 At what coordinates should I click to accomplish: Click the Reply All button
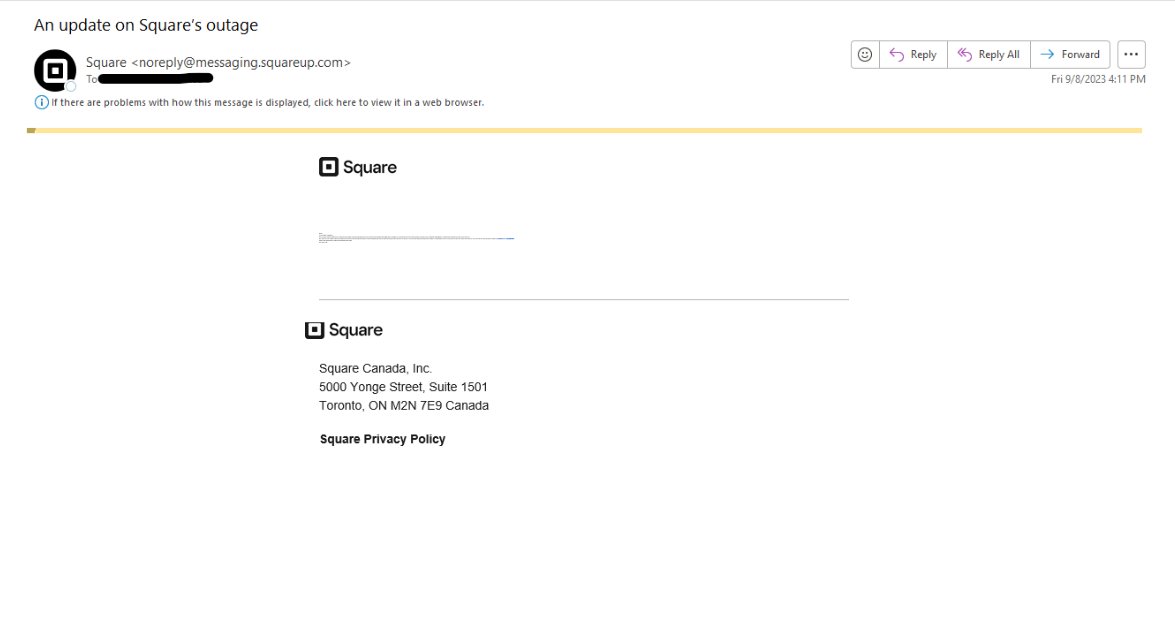tap(988, 55)
